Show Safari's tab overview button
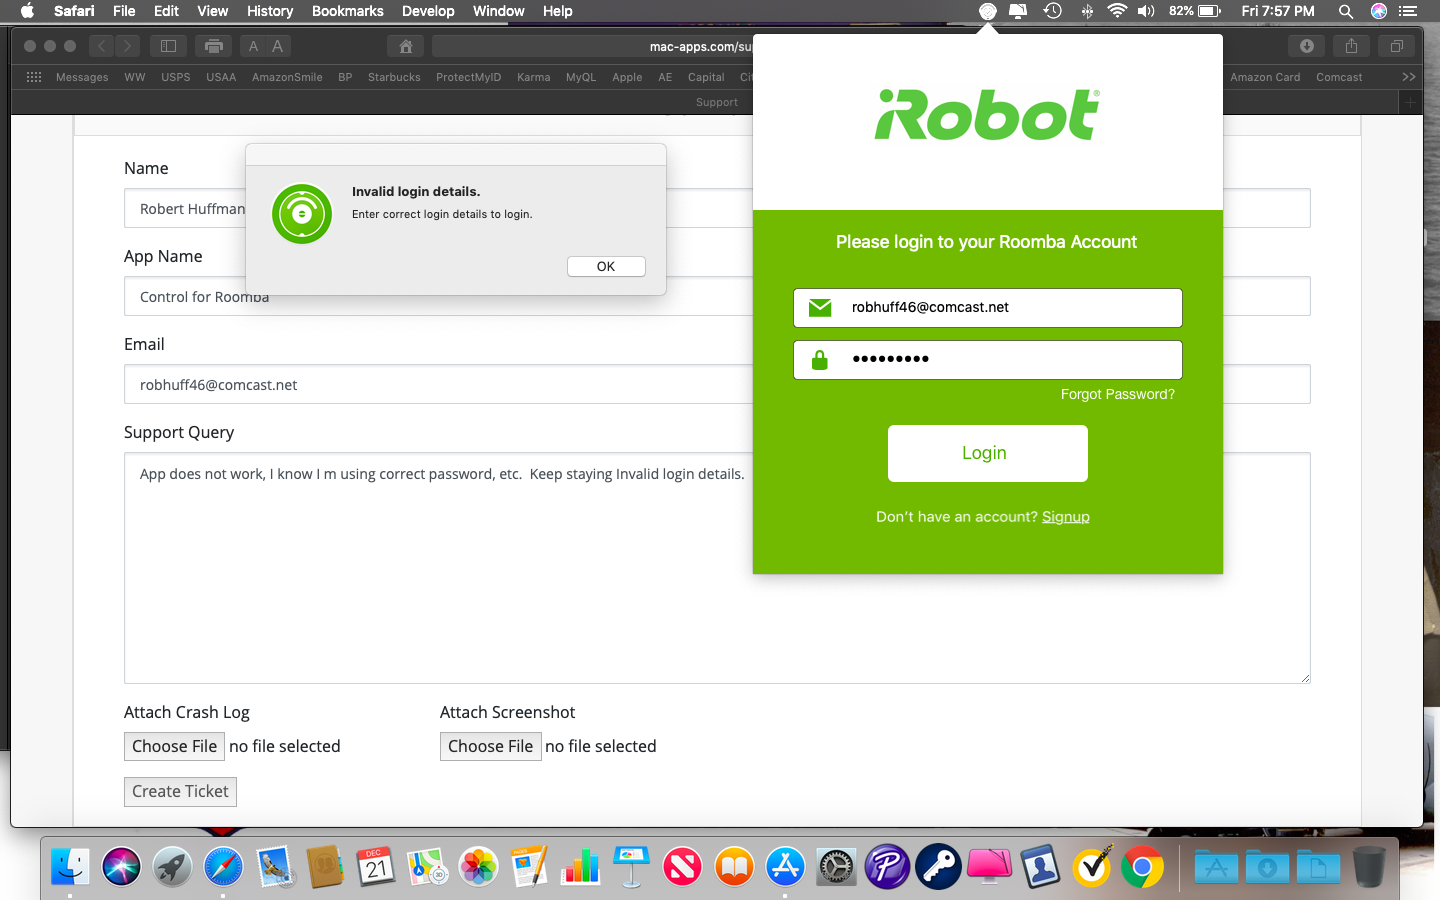This screenshot has width=1440, height=900. [1397, 46]
